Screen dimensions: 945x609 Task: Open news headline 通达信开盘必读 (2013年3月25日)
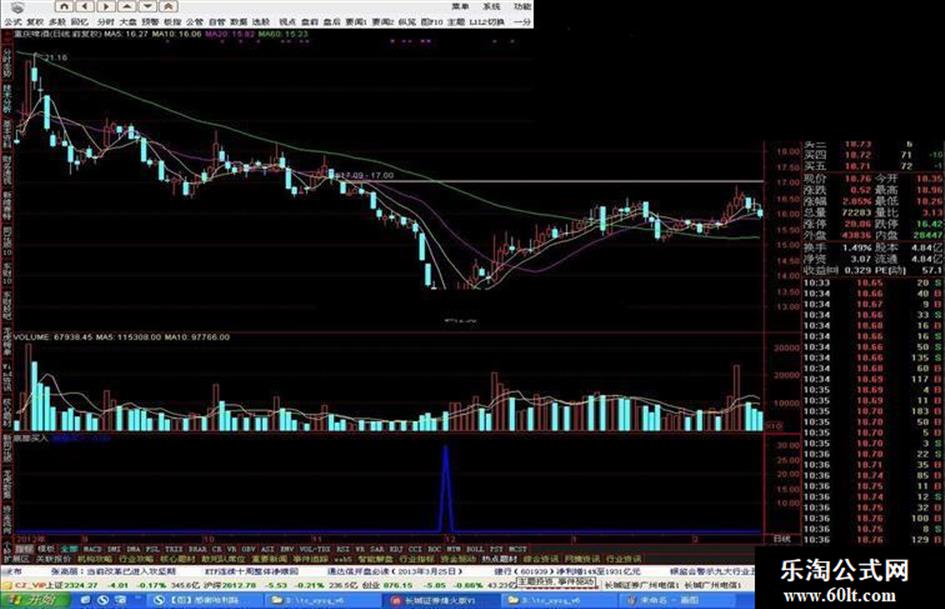tap(394, 571)
